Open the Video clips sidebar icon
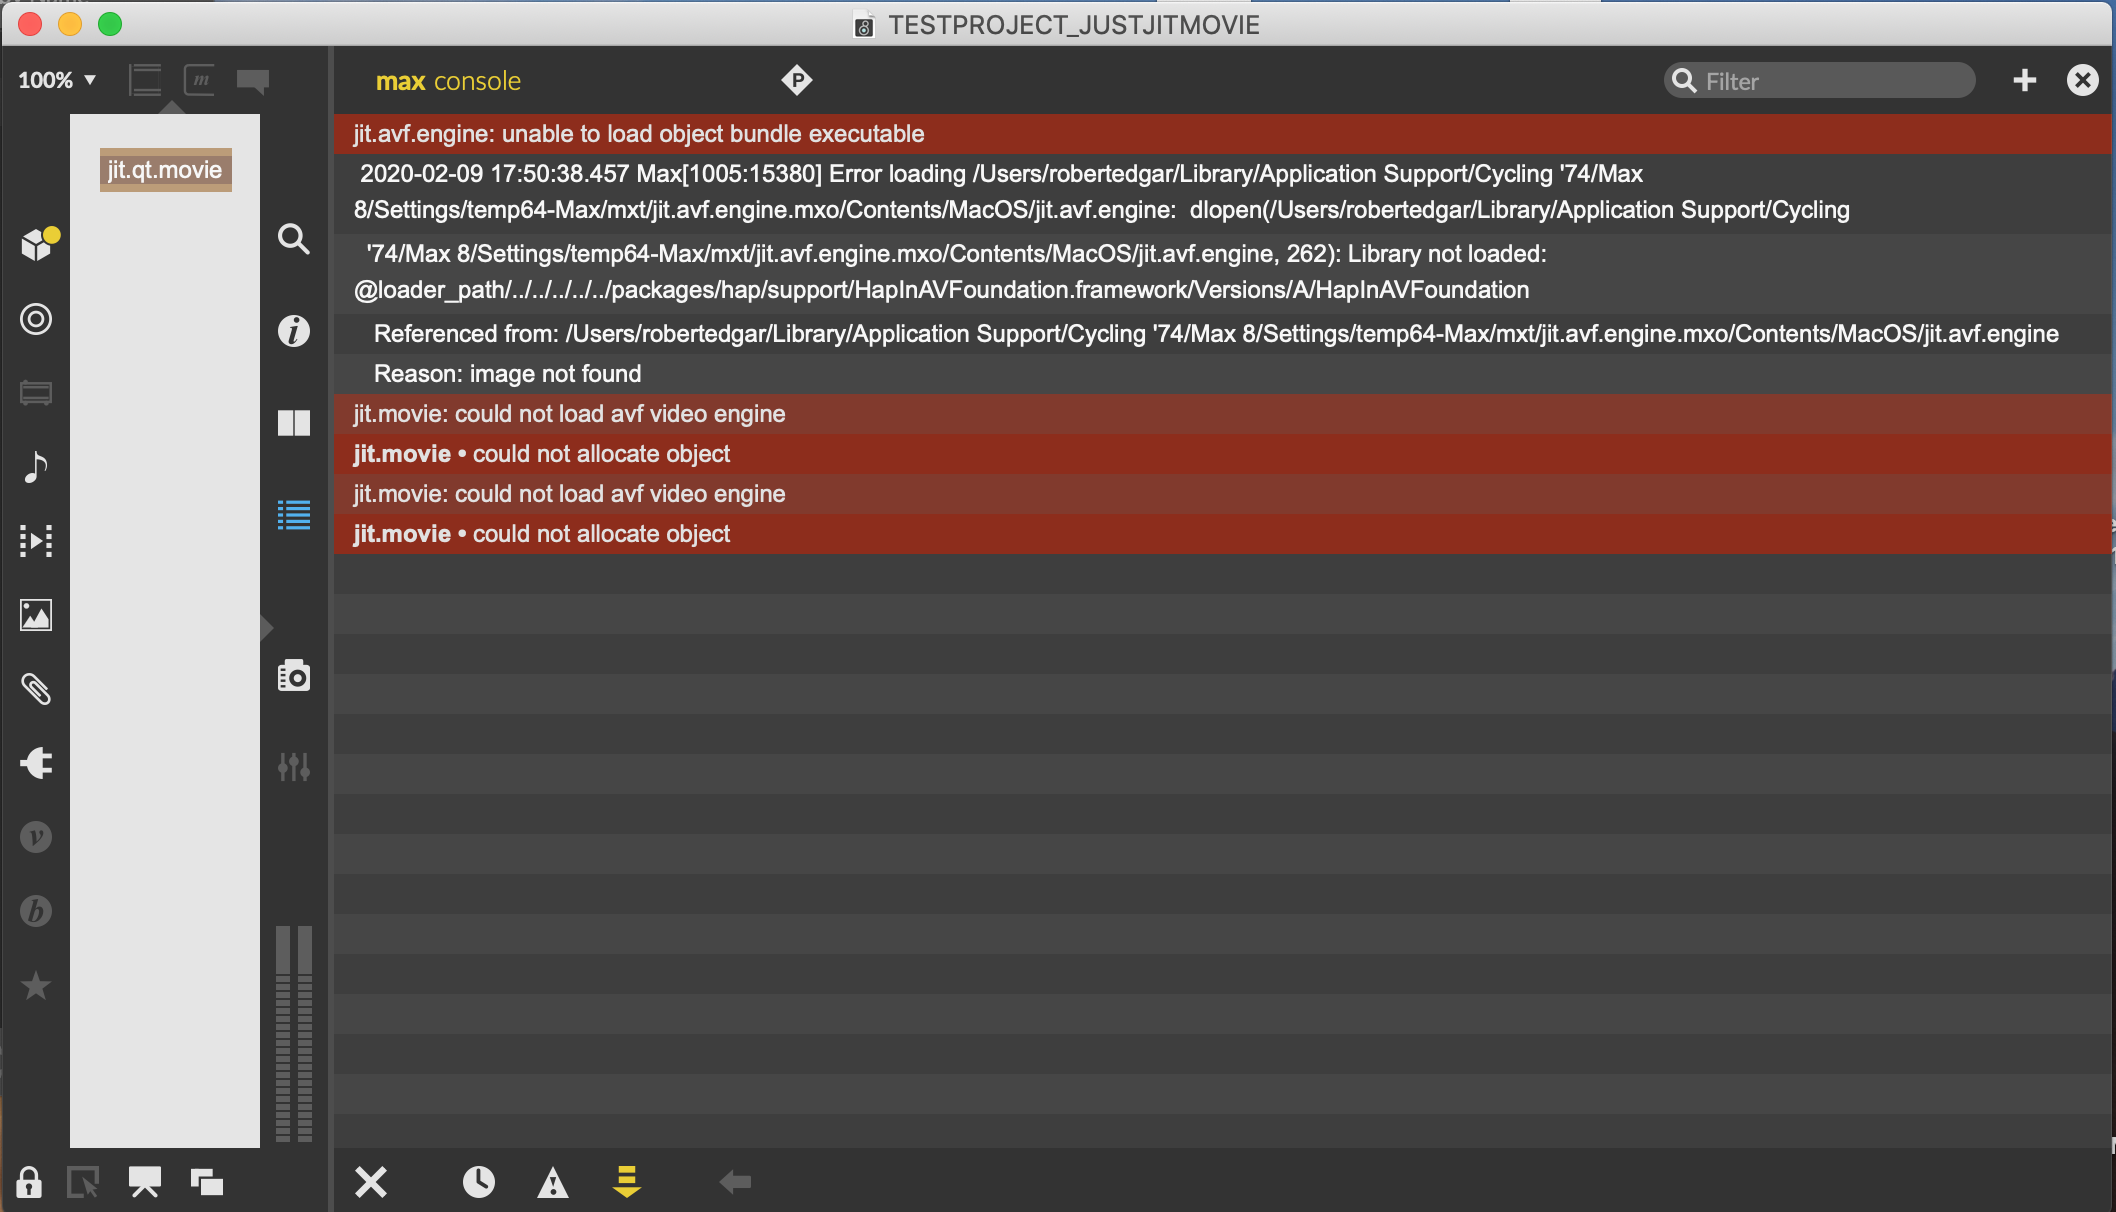Screen dimensions: 2116x1212 [36, 541]
